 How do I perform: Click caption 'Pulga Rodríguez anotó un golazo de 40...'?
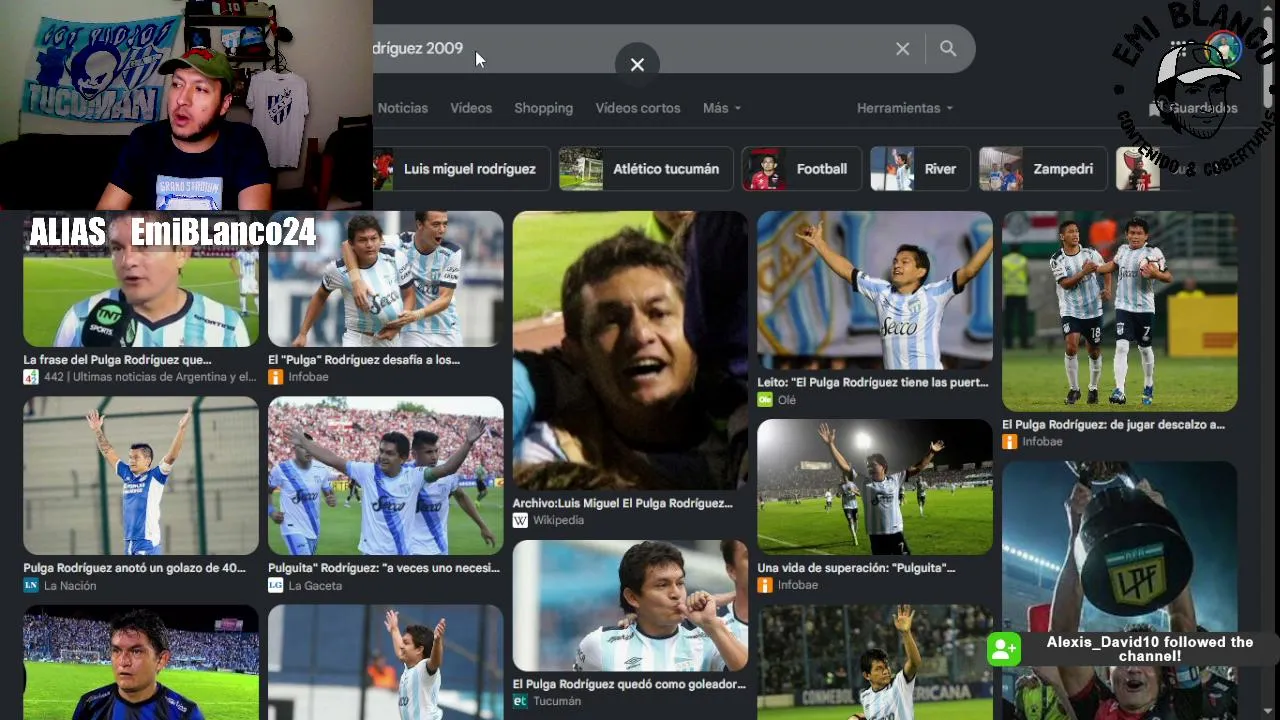click(x=134, y=568)
